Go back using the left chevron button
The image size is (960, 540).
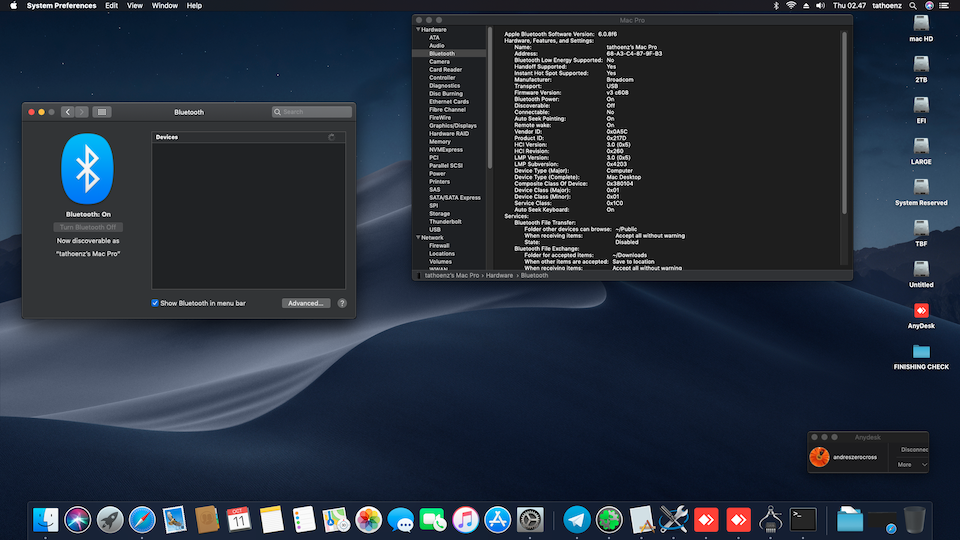tap(67, 112)
